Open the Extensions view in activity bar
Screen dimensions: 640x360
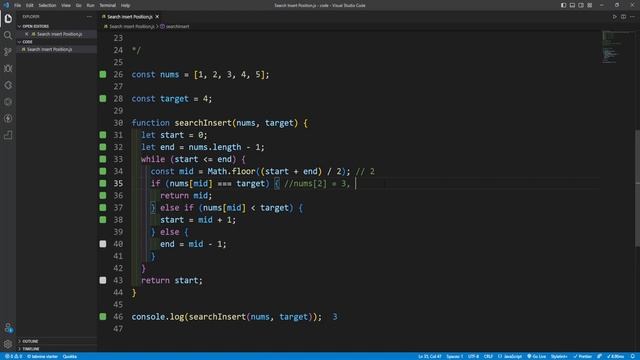tap(8, 85)
